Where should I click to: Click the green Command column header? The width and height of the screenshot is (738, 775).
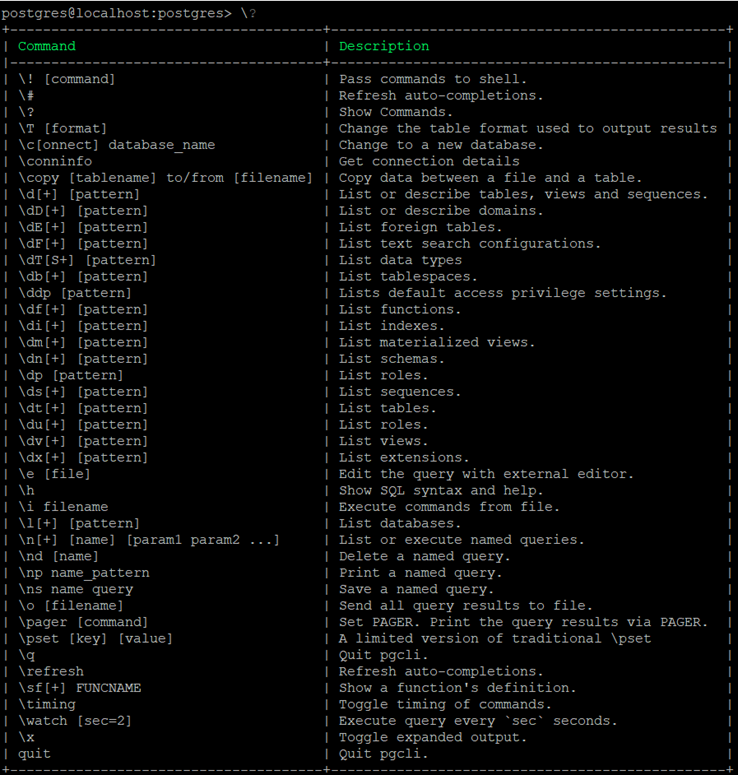pyautogui.click(x=47, y=46)
